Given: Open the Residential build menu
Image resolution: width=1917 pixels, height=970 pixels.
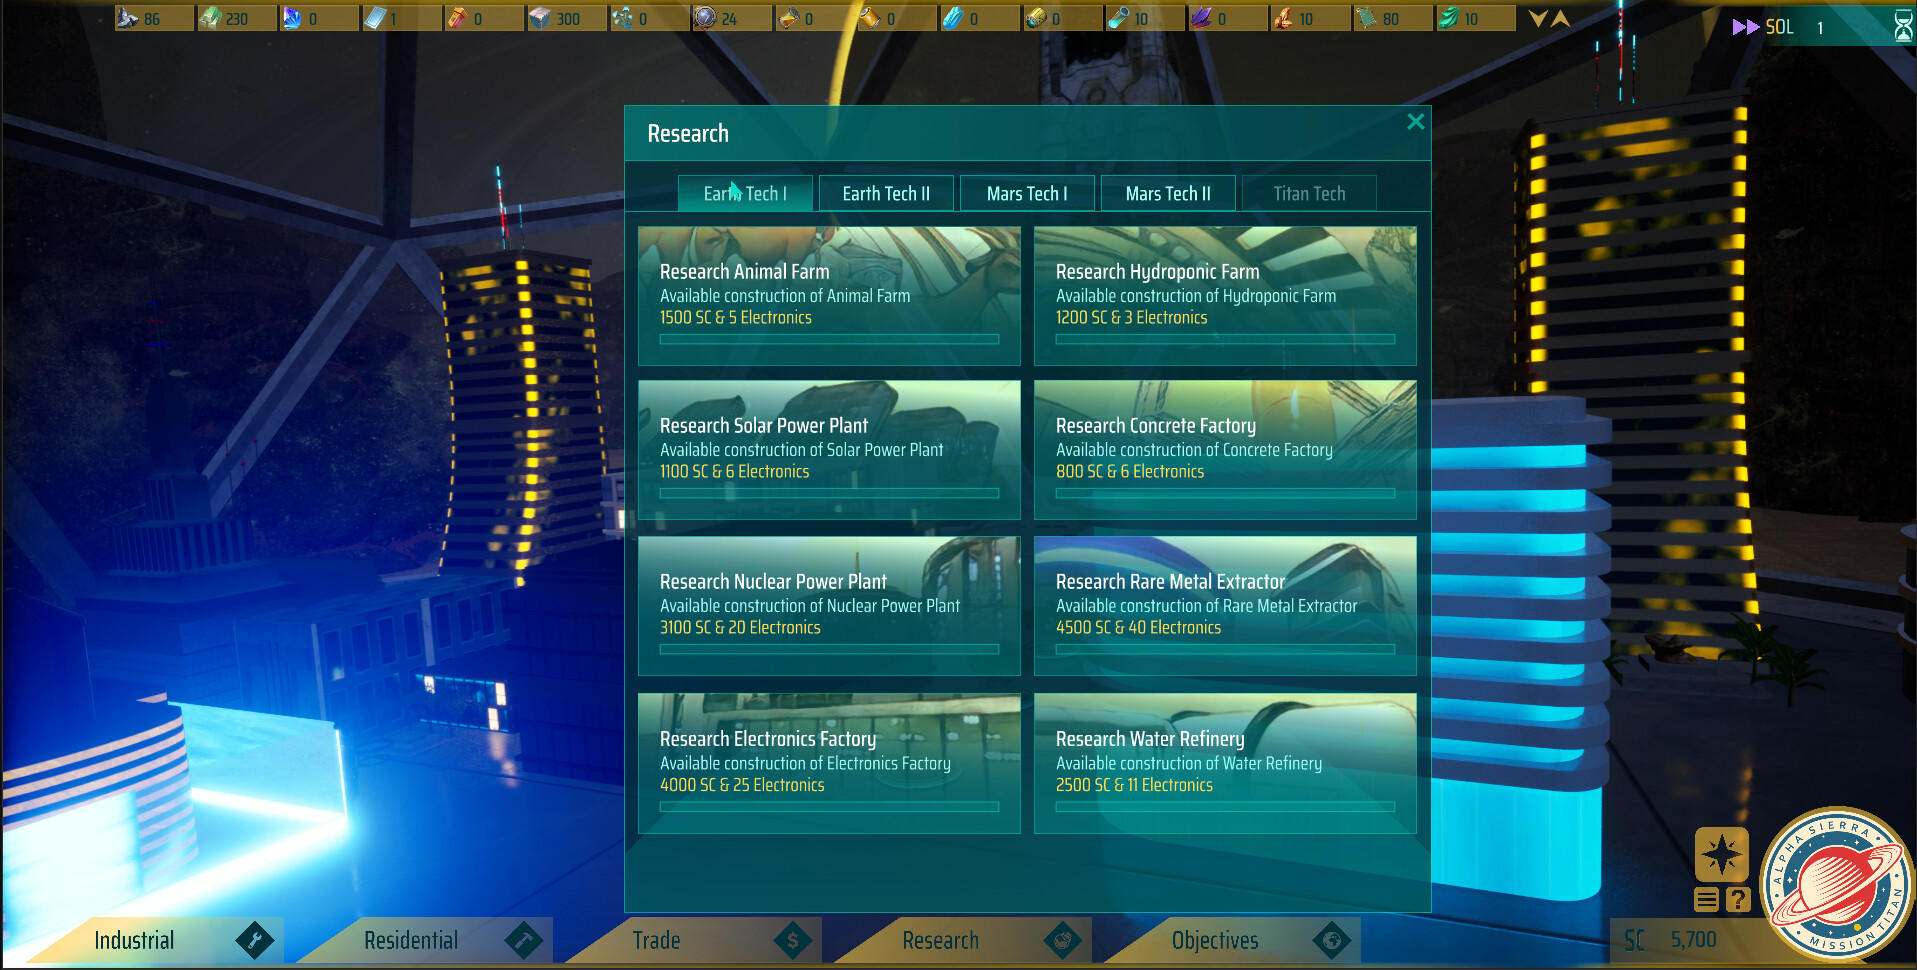Looking at the screenshot, I should pyautogui.click(x=411, y=940).
